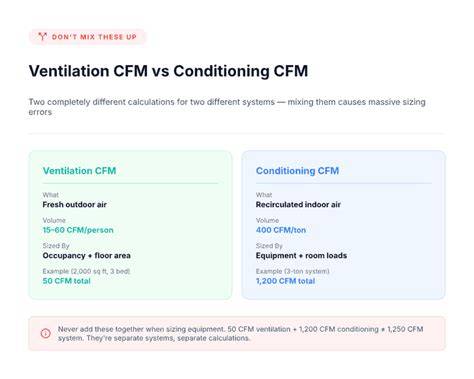Click the subtitle about two different calculations
The width and height of the screenshot is (474, 379).
point(227,107)
